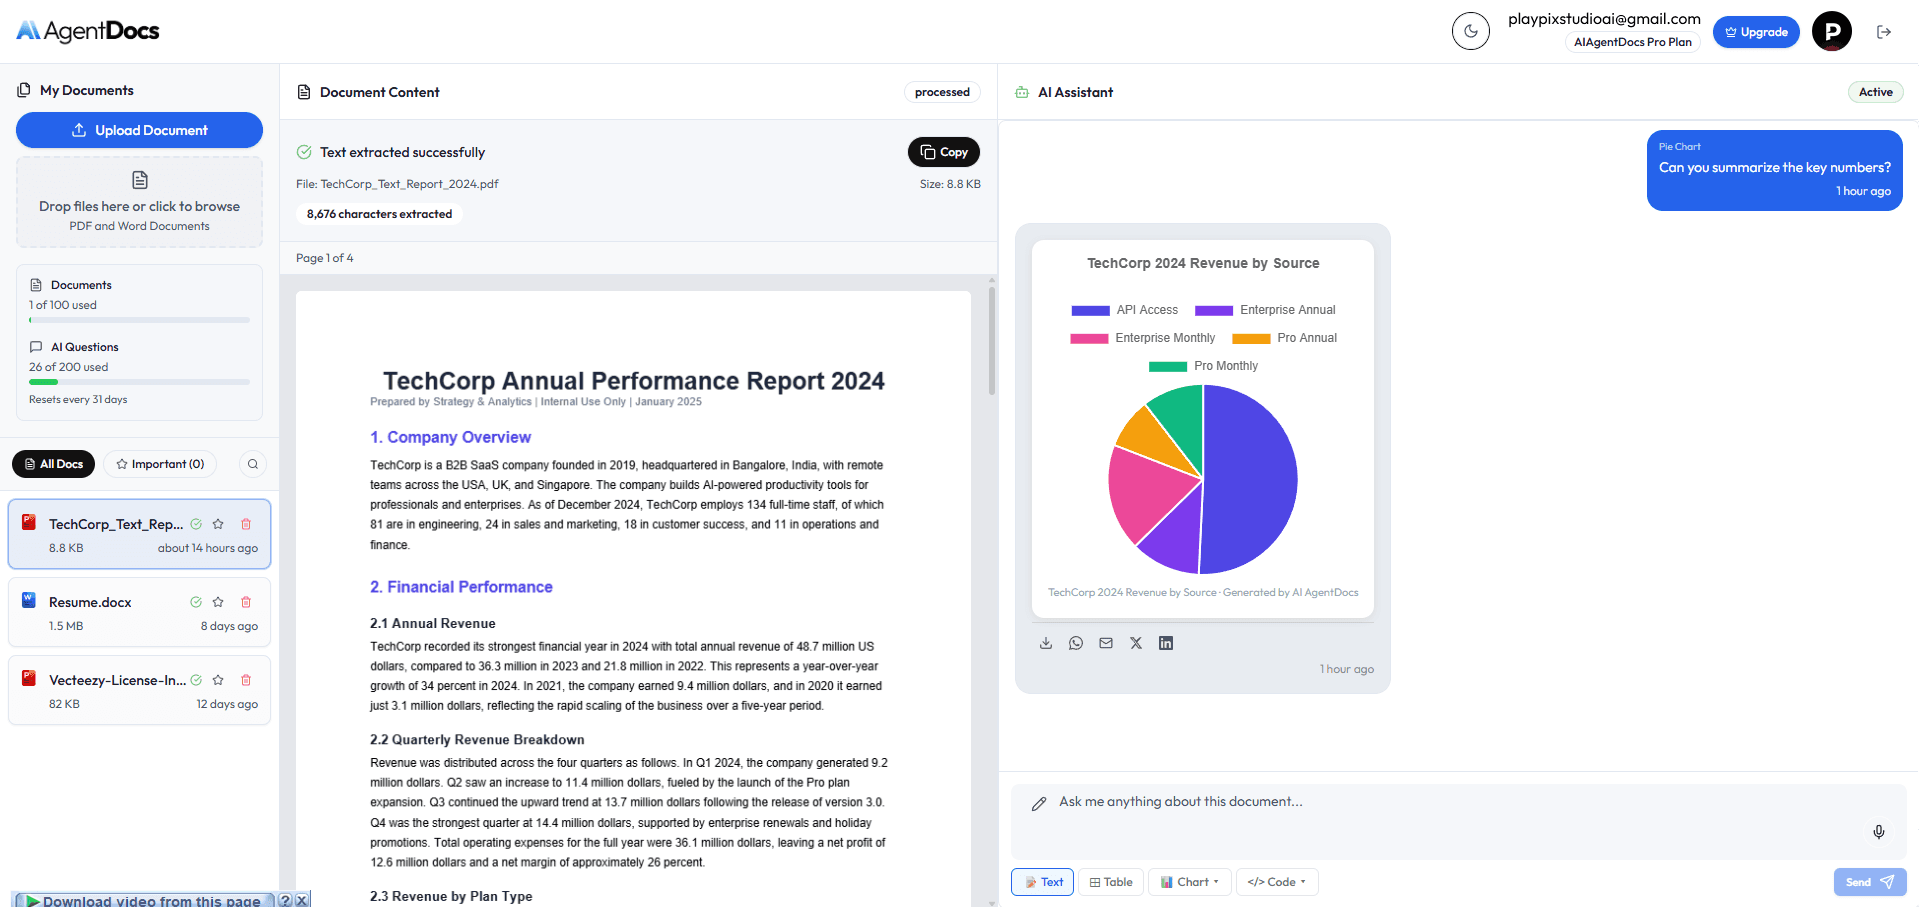The image size is (1919, 907).
Task: Click the Active status badge
Action: (1875, 92)
